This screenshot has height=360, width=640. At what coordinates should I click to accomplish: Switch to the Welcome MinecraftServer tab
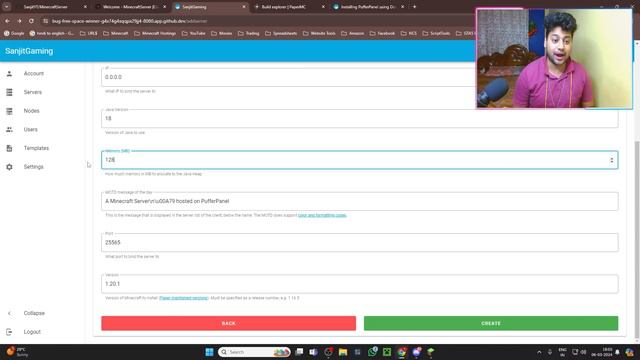[x=131, y=7]
